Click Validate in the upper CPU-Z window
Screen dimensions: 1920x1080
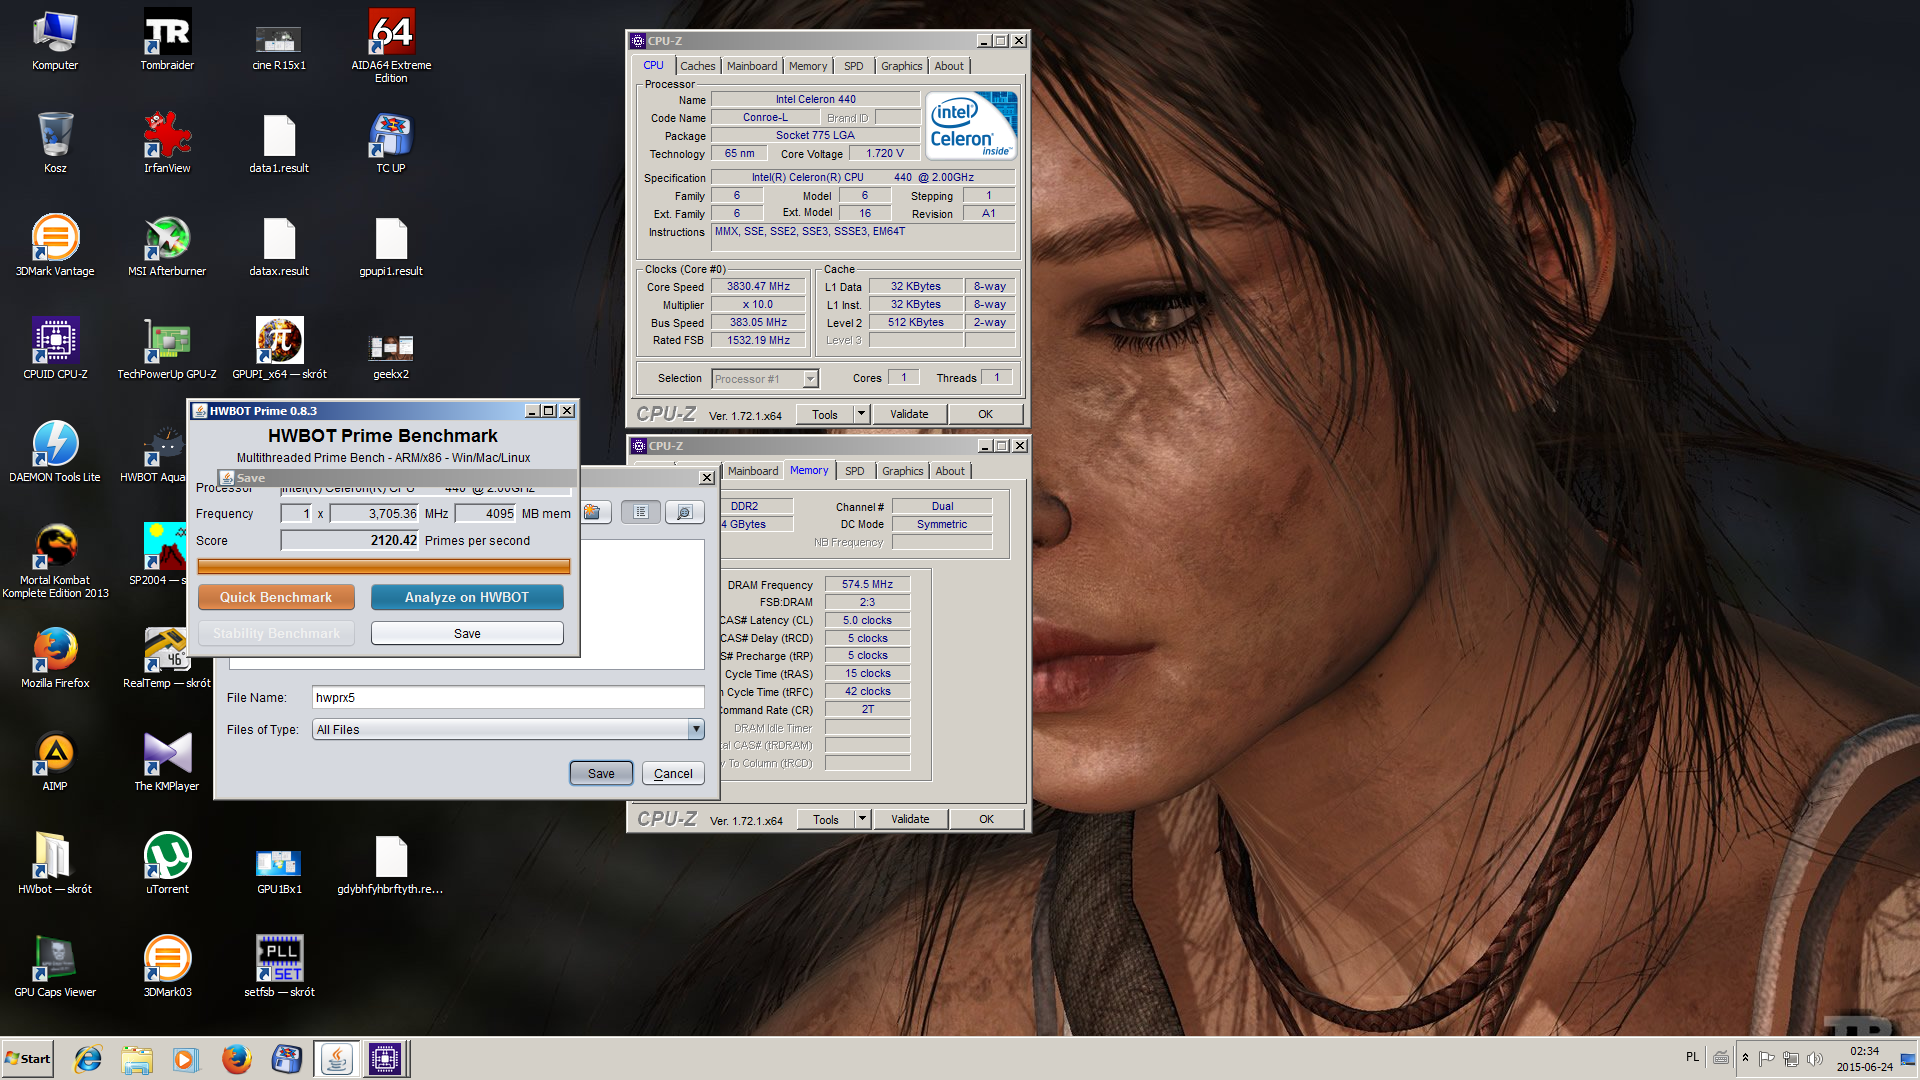pos(909,414)
